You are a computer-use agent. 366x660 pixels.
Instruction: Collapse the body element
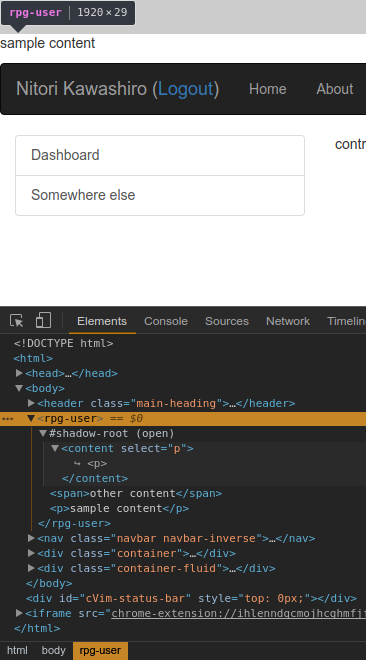pos(19,388)
